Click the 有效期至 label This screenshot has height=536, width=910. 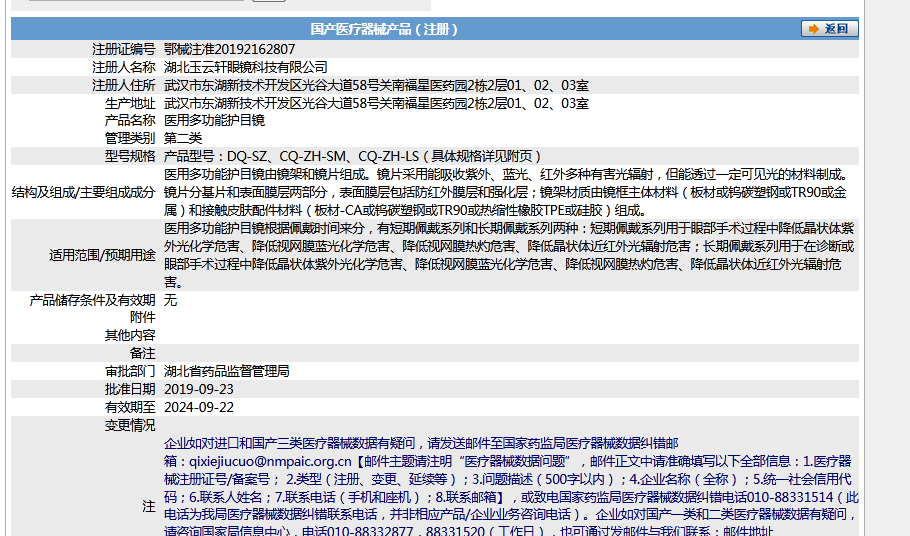tap(130, 407)
